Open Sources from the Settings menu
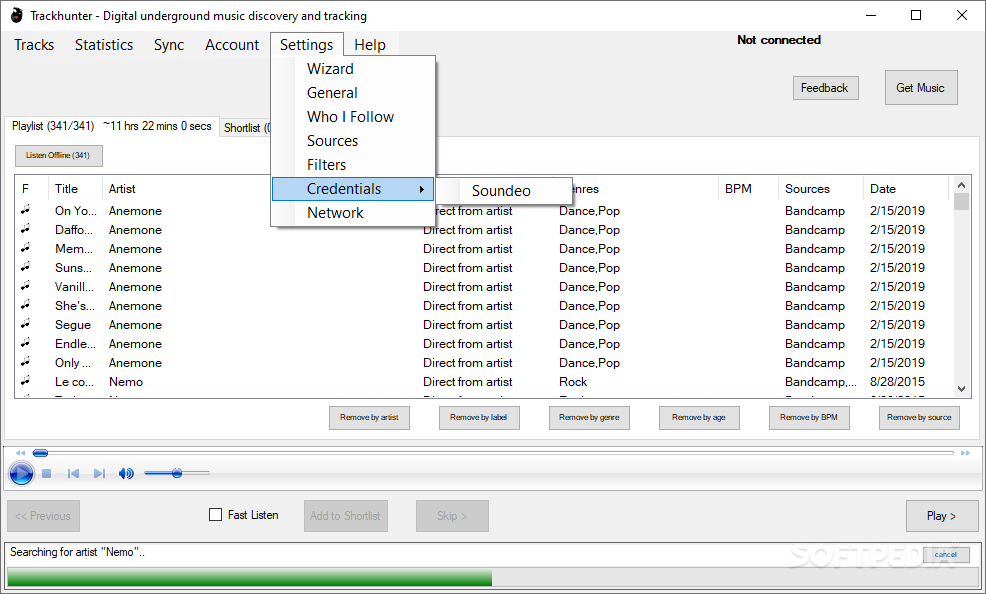This screenshot has width=986, height=594. 353,141
